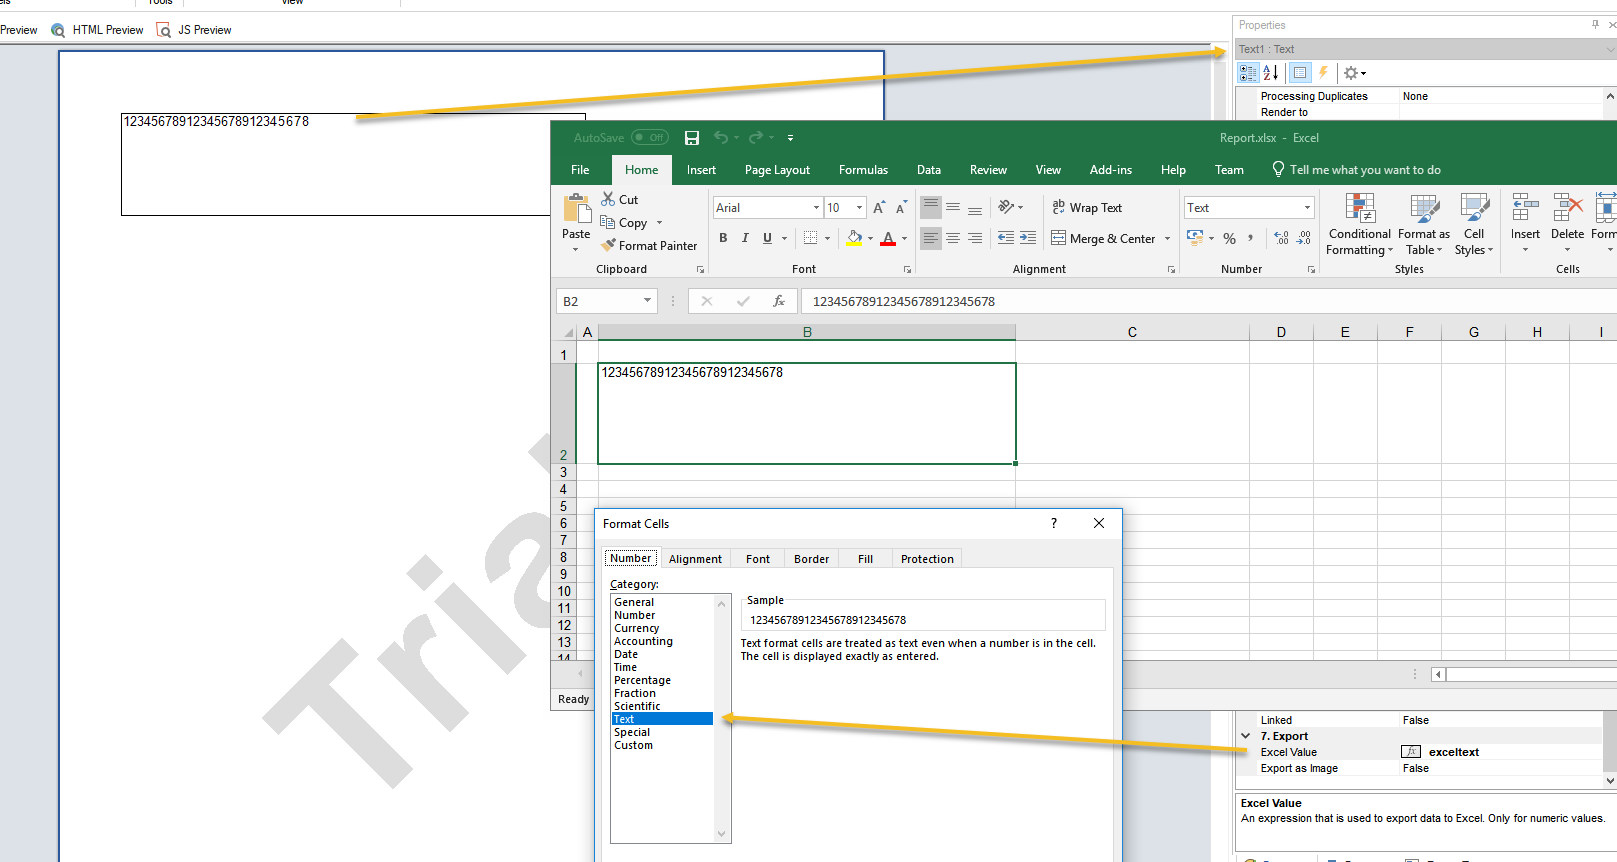This screenshot has height=862, width=1617.
Task: Open the Insert ribbon tab
Action: tap(701, 170)
